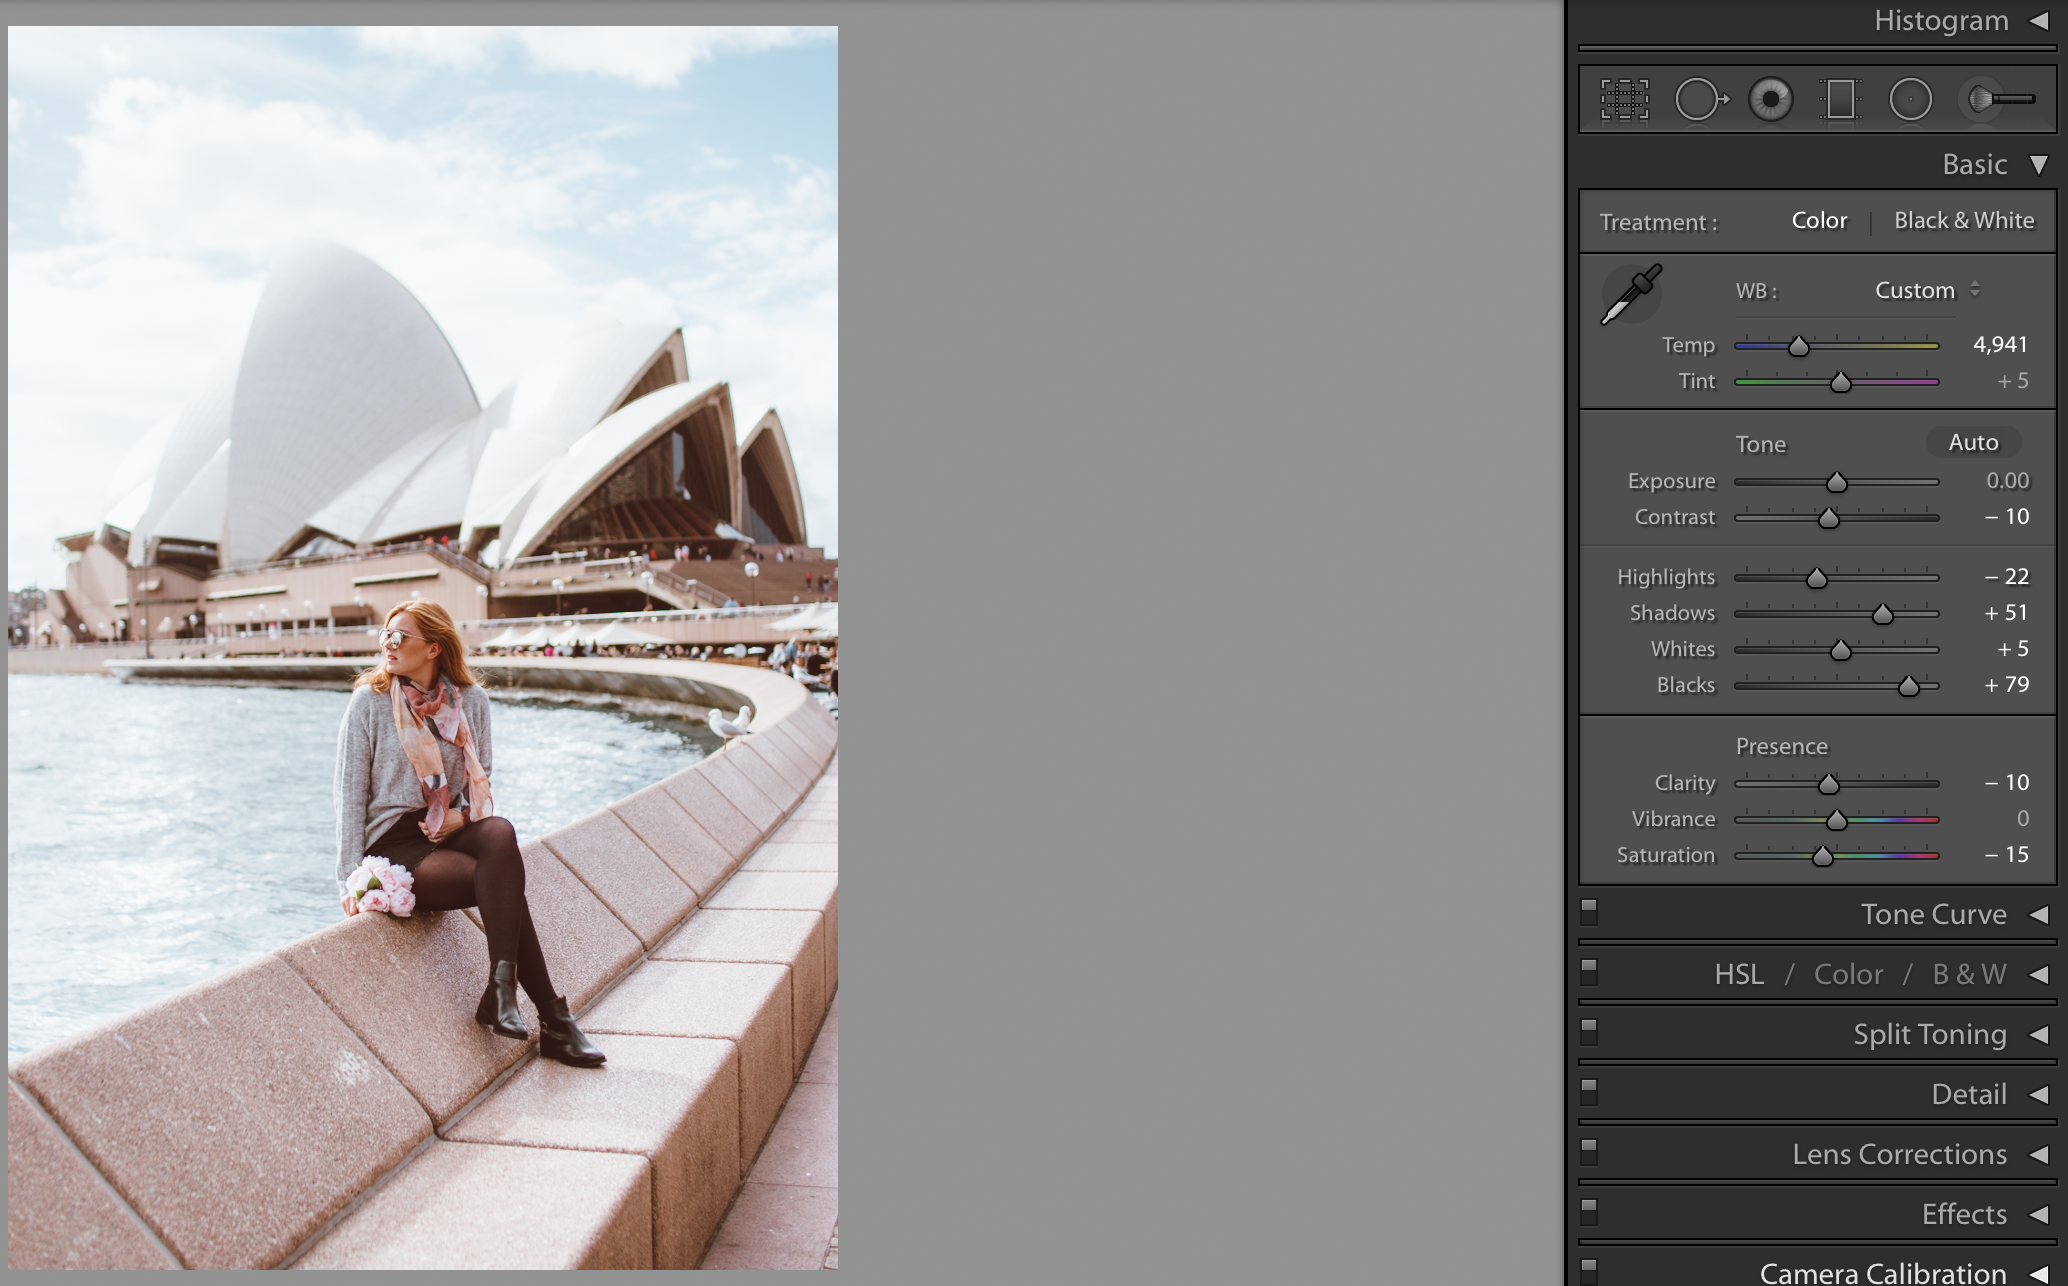Click the Blacks slider handle
Screen dimensions: 2068x1286
pyautogui.click(x=1909, y=686)
